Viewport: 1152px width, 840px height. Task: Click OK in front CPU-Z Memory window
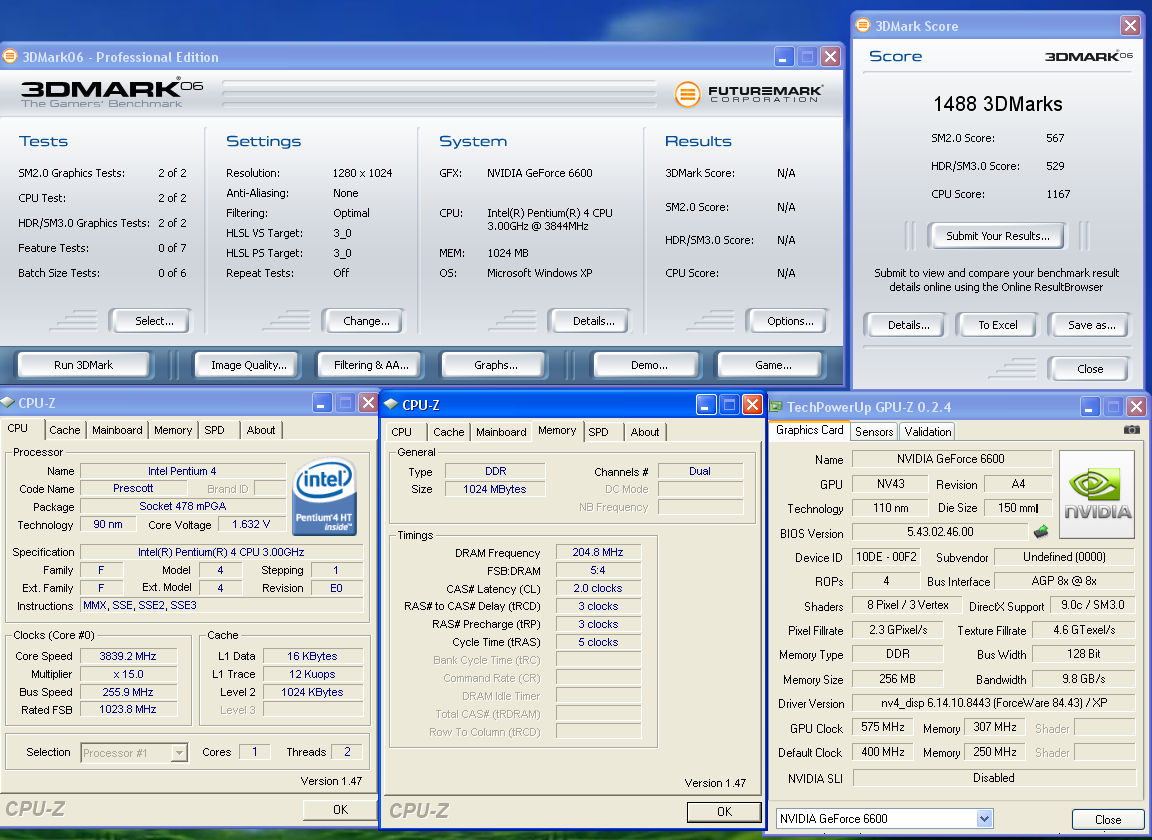click(724, 811)
